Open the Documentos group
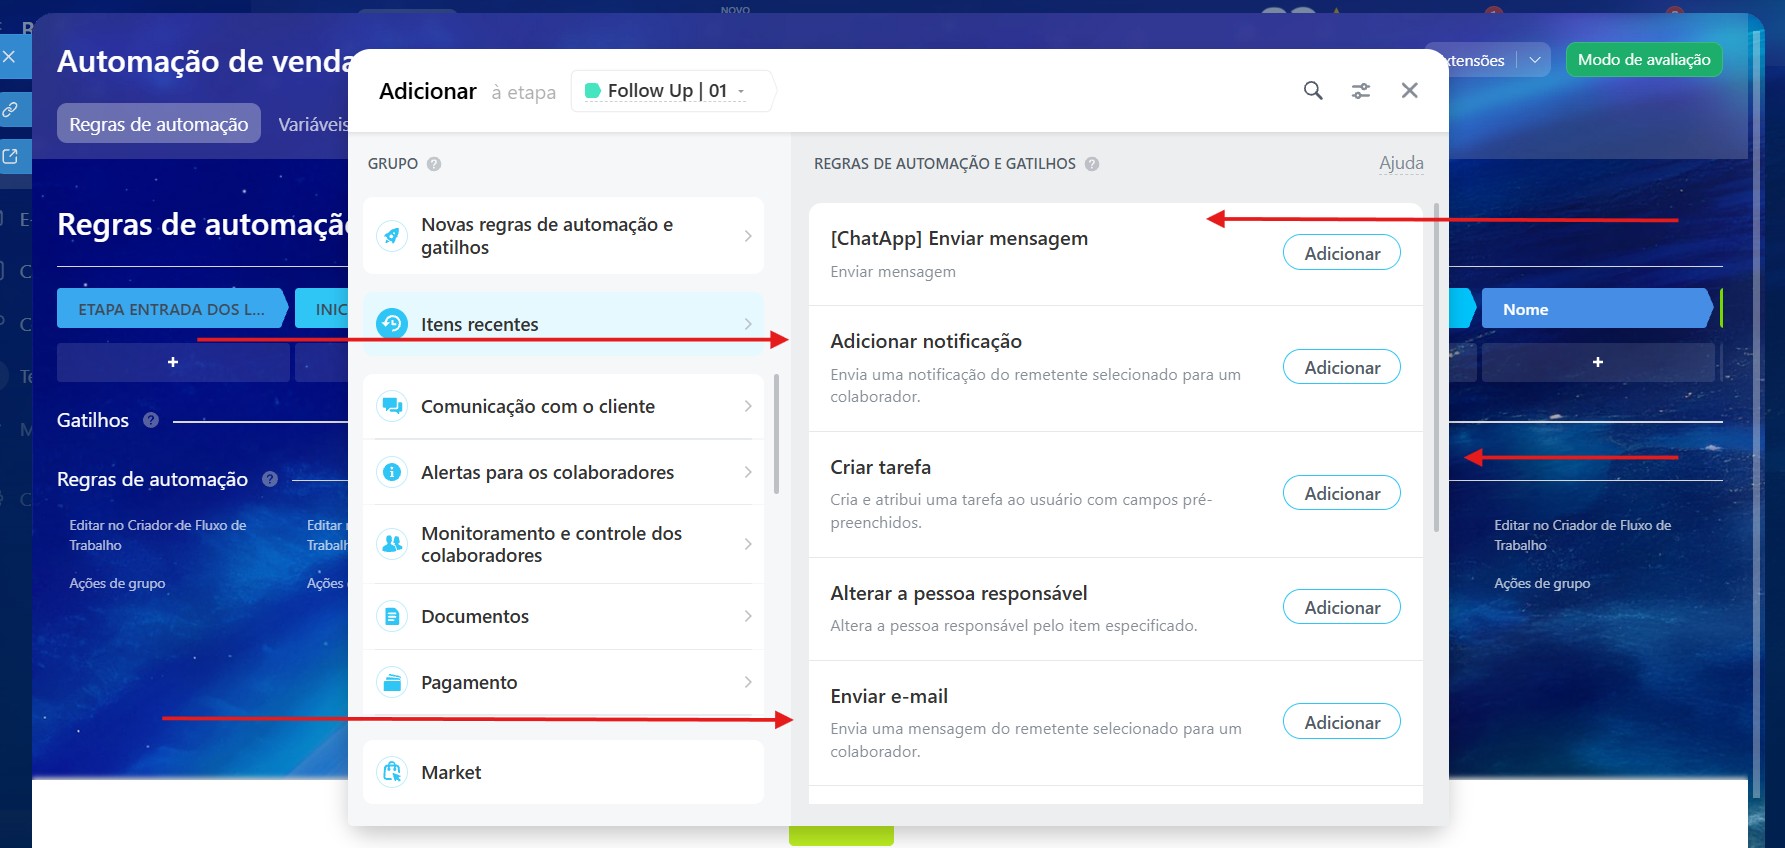 coord(563,616)
